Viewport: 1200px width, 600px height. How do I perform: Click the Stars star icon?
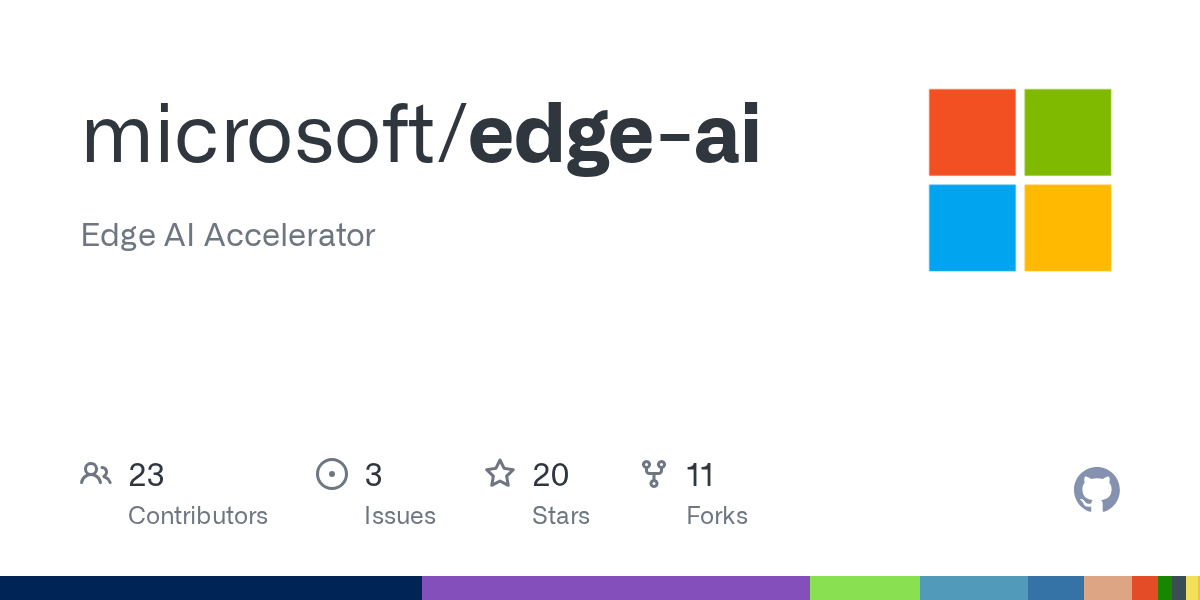coord(499,474)
